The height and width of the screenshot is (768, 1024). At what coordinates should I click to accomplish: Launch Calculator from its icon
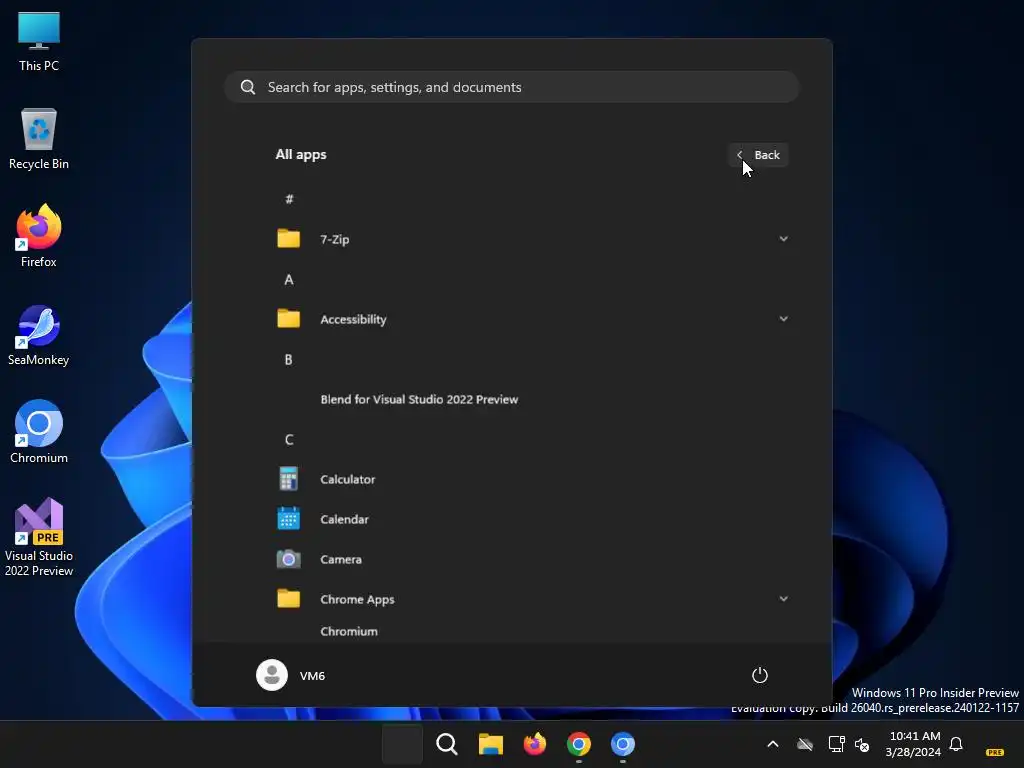click(288, 479)
